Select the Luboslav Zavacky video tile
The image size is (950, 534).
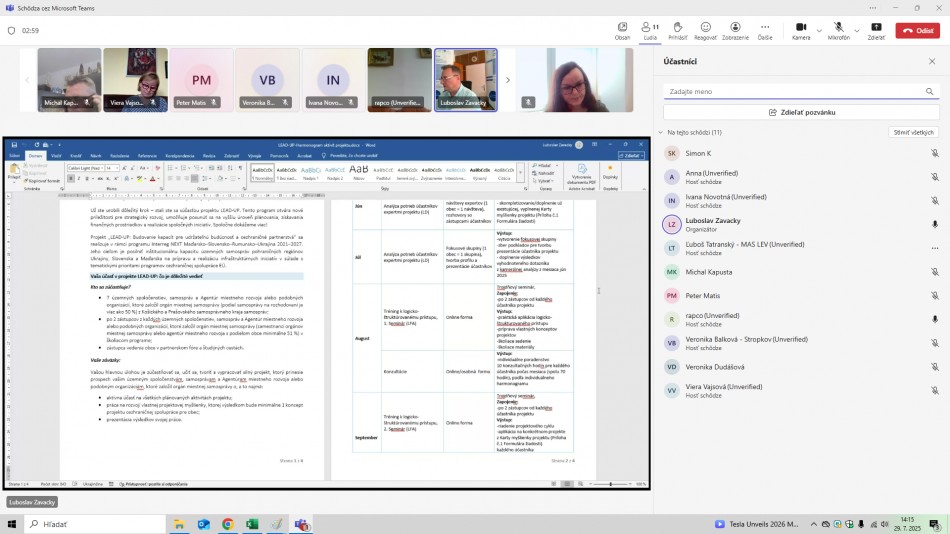(x=465, y=80)
